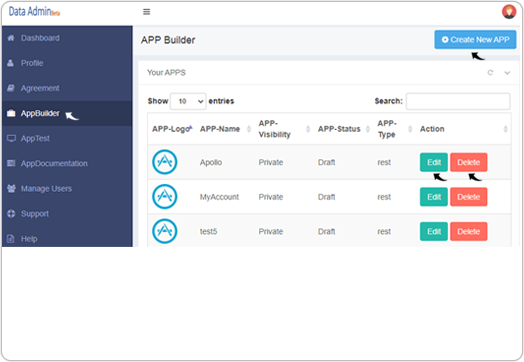Refresh the Your APPS panel
524x362 pixels.
coord(490,73)
